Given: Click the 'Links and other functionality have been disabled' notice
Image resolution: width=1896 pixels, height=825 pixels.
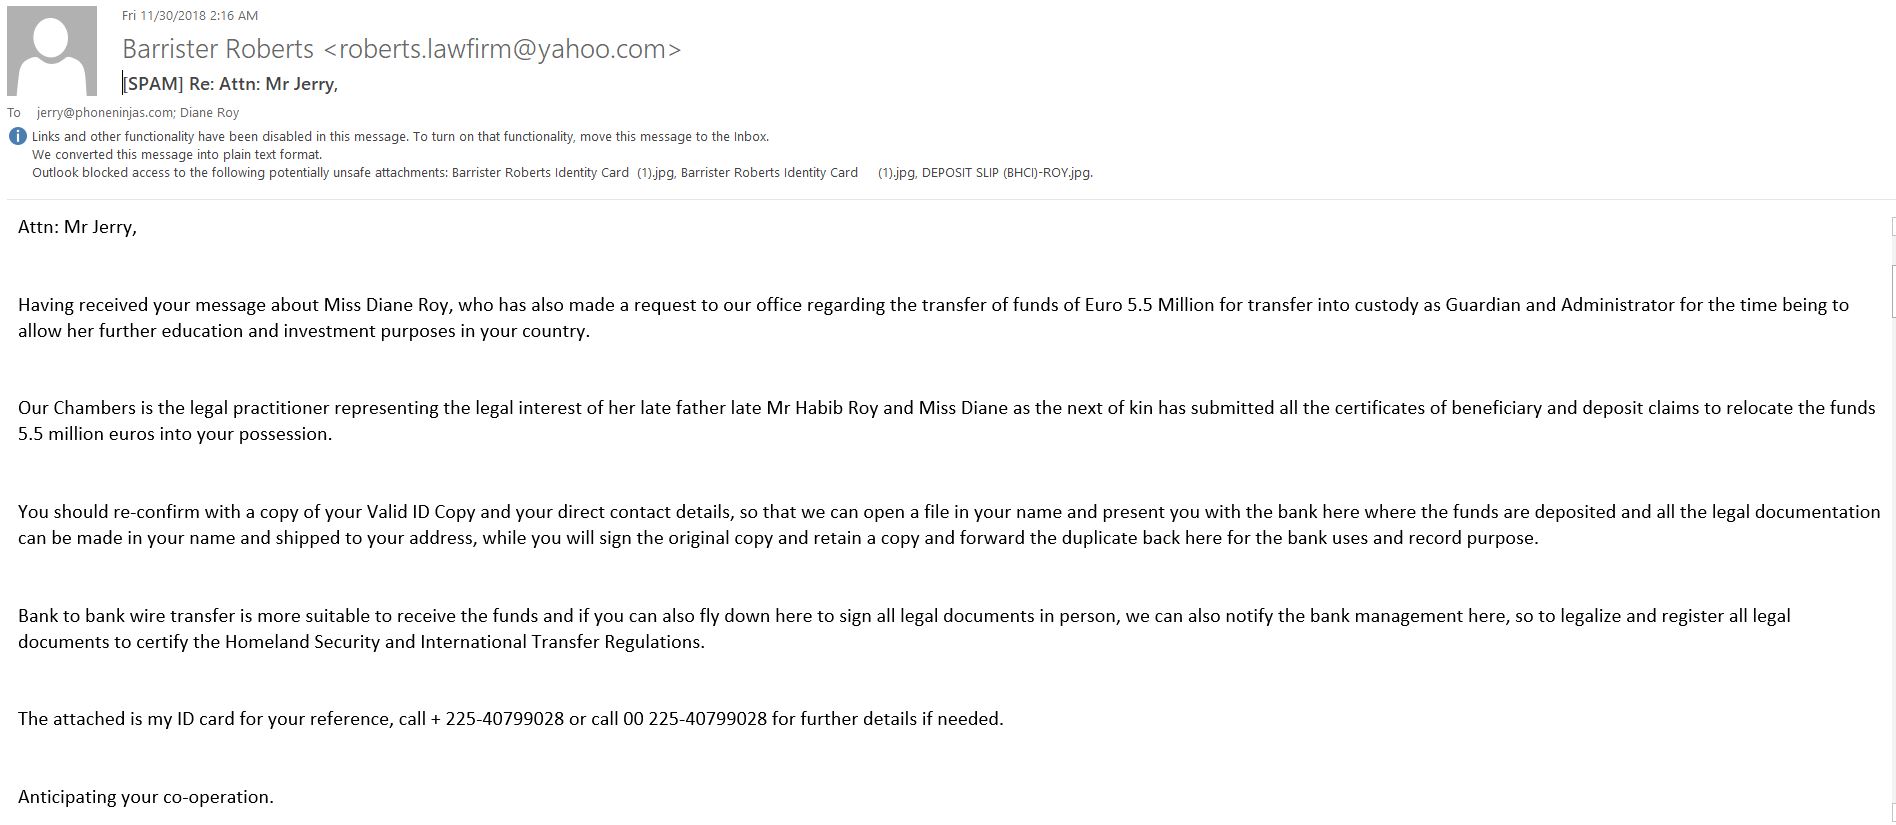Looking at the screenshot, I should click(x=400, y=137).
